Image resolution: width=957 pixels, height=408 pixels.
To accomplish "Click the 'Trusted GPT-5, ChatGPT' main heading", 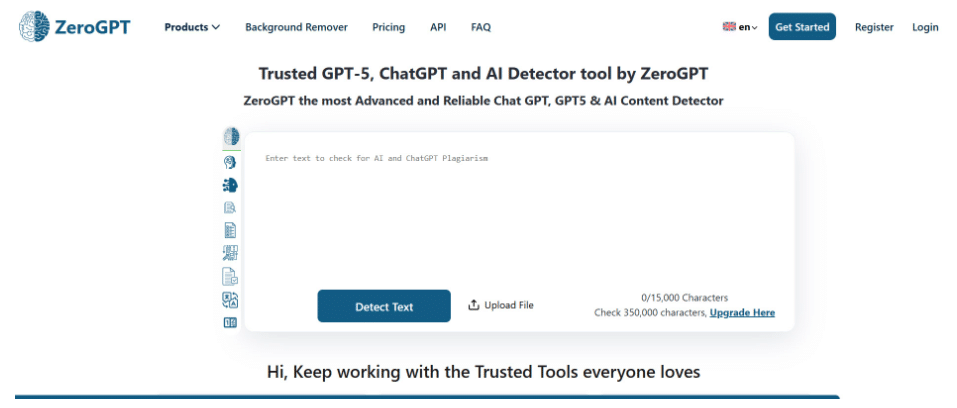I will click(x=483, y=73).
